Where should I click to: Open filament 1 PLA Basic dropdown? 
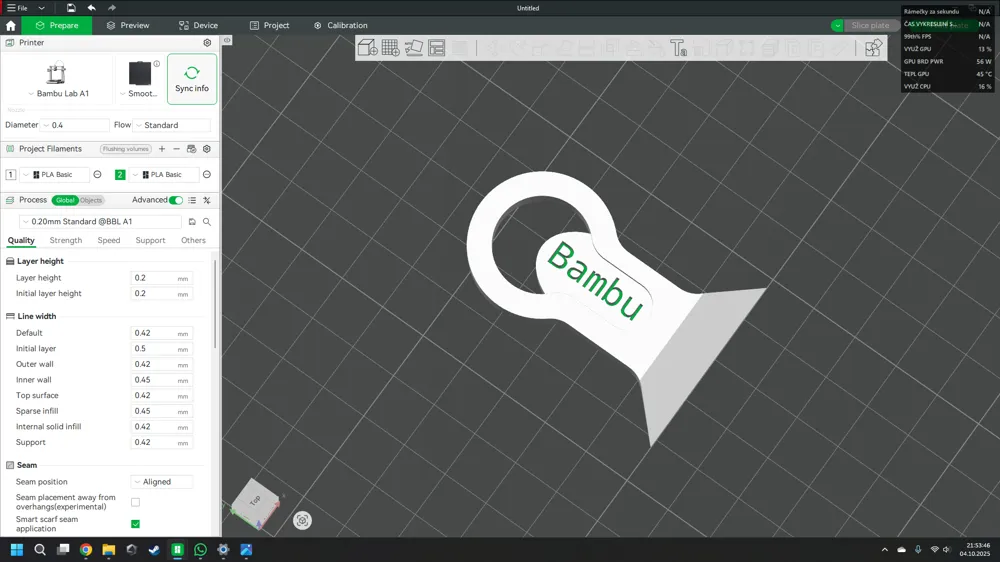[x=55, y=174]
